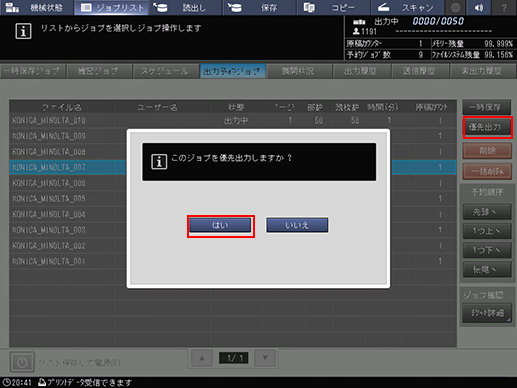Click the printer data reception icon

[42, 382]
